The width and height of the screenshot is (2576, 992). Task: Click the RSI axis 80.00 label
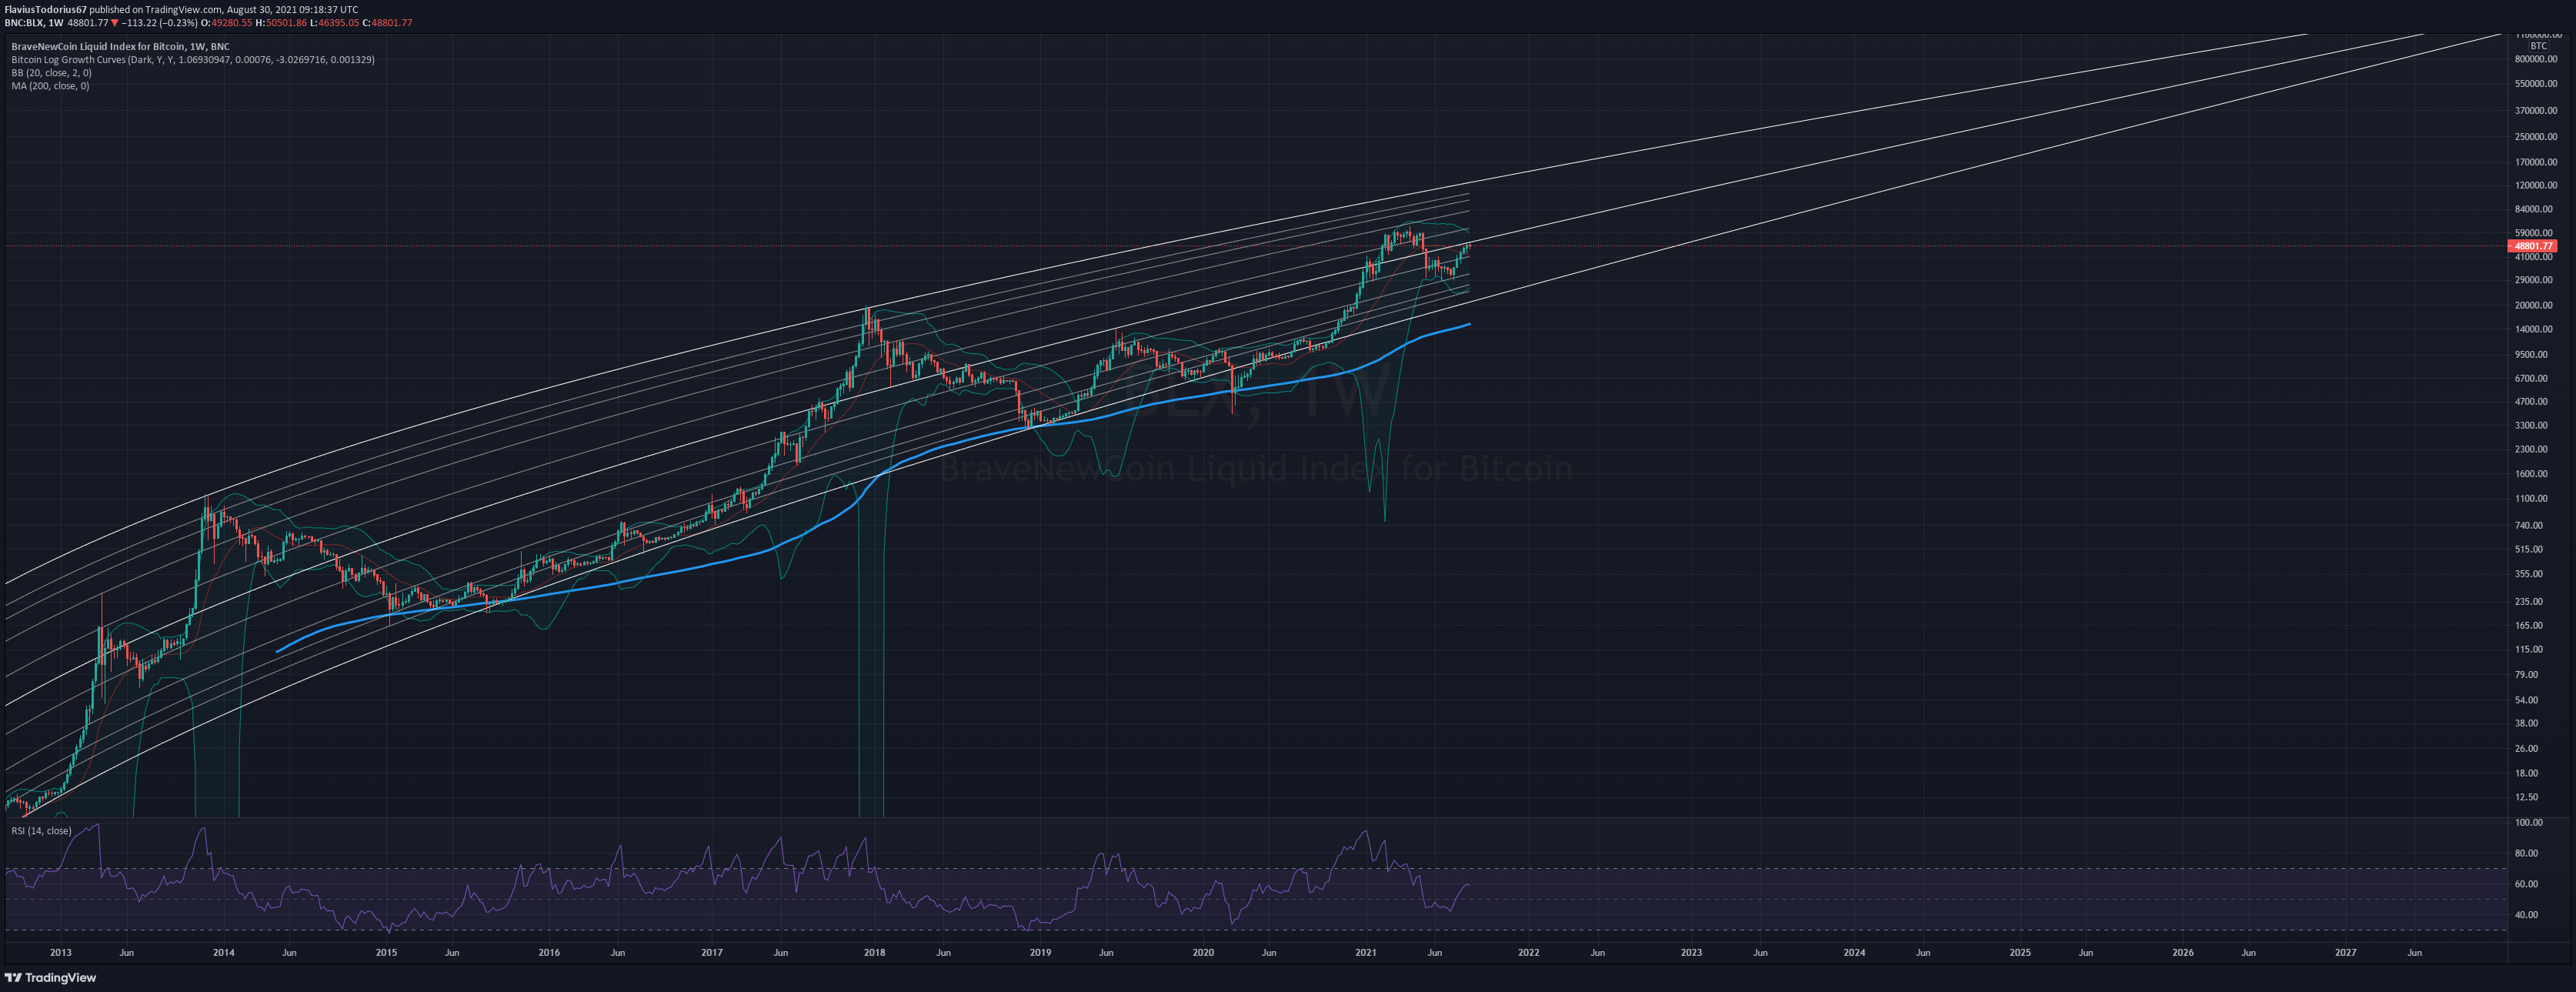coord(2526,854)
